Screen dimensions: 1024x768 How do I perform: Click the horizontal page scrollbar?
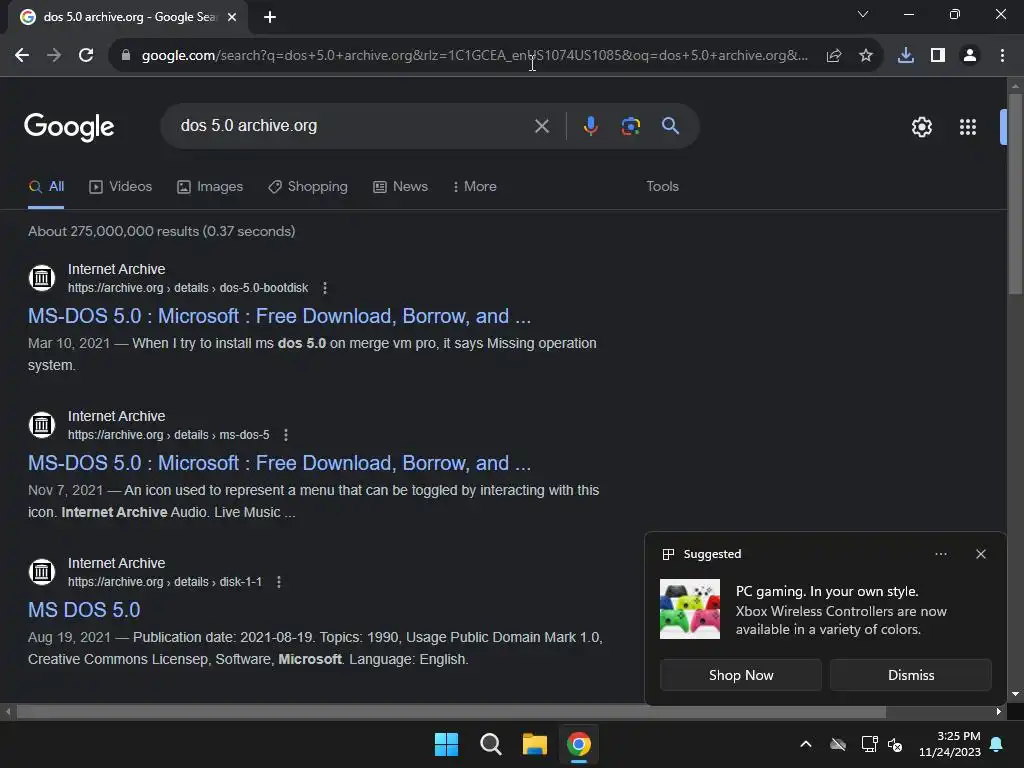(451, 712)
